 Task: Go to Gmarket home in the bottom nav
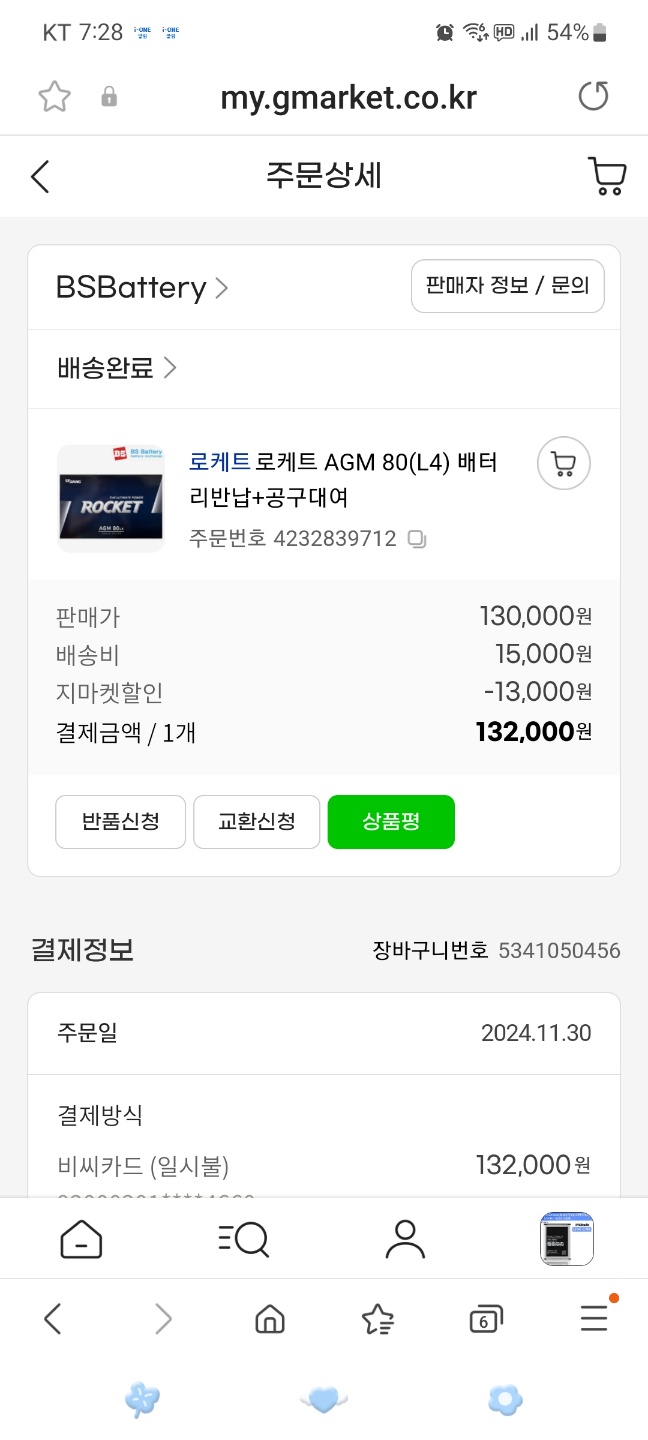pyautogui.click(x=81, y=1239)
